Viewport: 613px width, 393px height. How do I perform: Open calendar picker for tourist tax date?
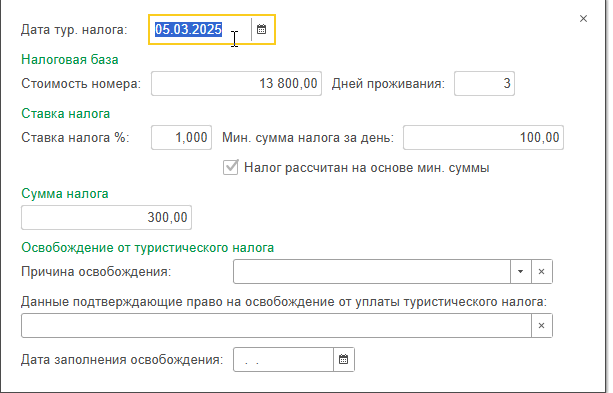pos(262,29)
